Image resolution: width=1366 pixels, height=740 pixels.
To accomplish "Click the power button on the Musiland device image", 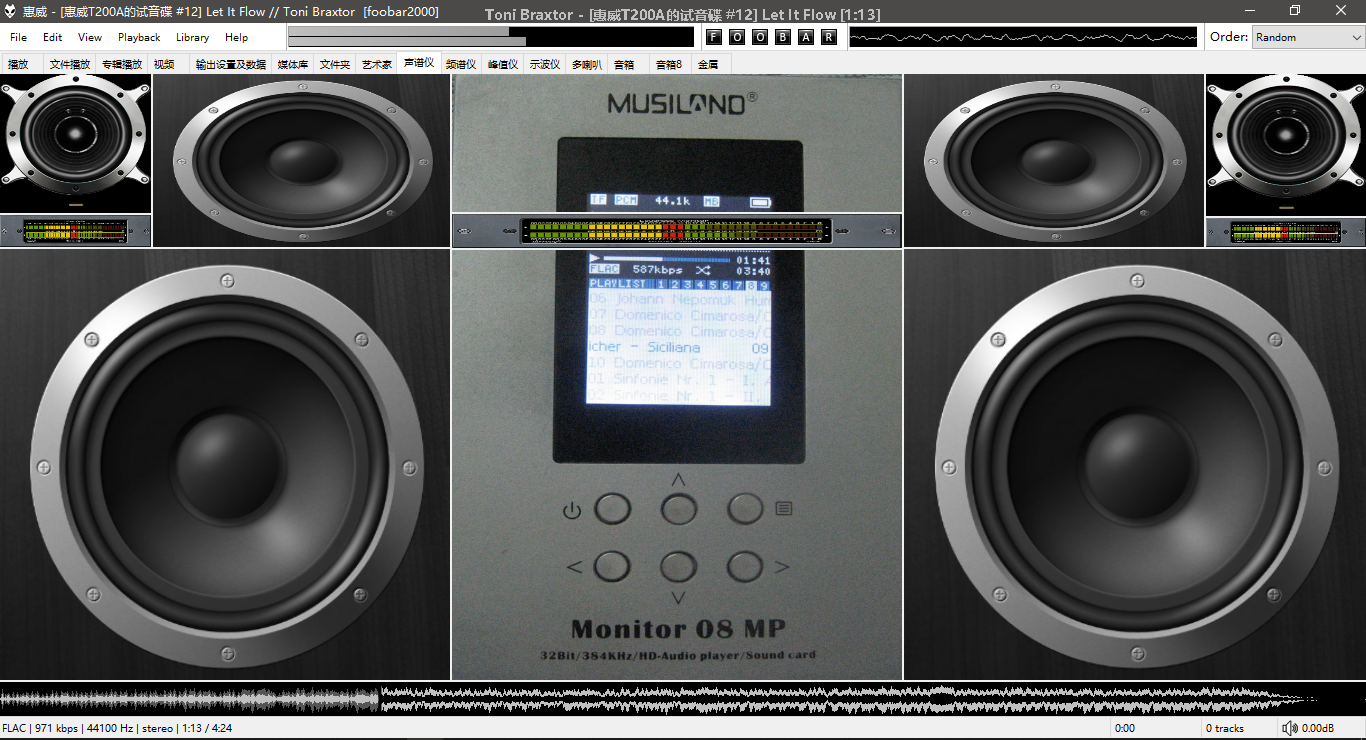I will tap(612, 510).
